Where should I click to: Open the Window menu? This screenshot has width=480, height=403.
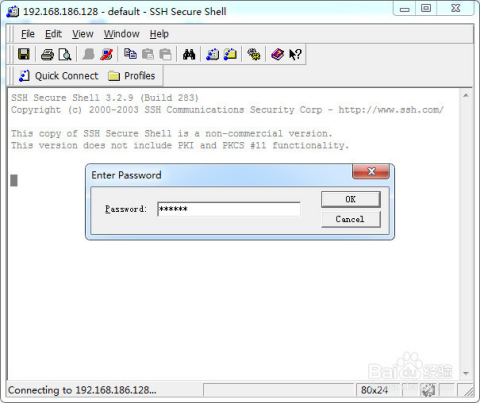click(122, 34)
